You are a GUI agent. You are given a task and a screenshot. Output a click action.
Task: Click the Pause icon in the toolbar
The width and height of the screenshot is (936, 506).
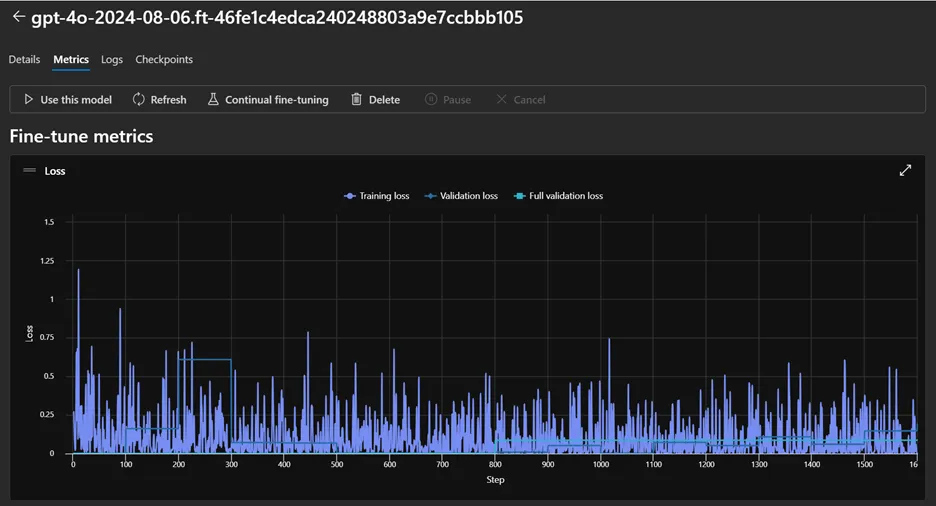click(431, 100)
